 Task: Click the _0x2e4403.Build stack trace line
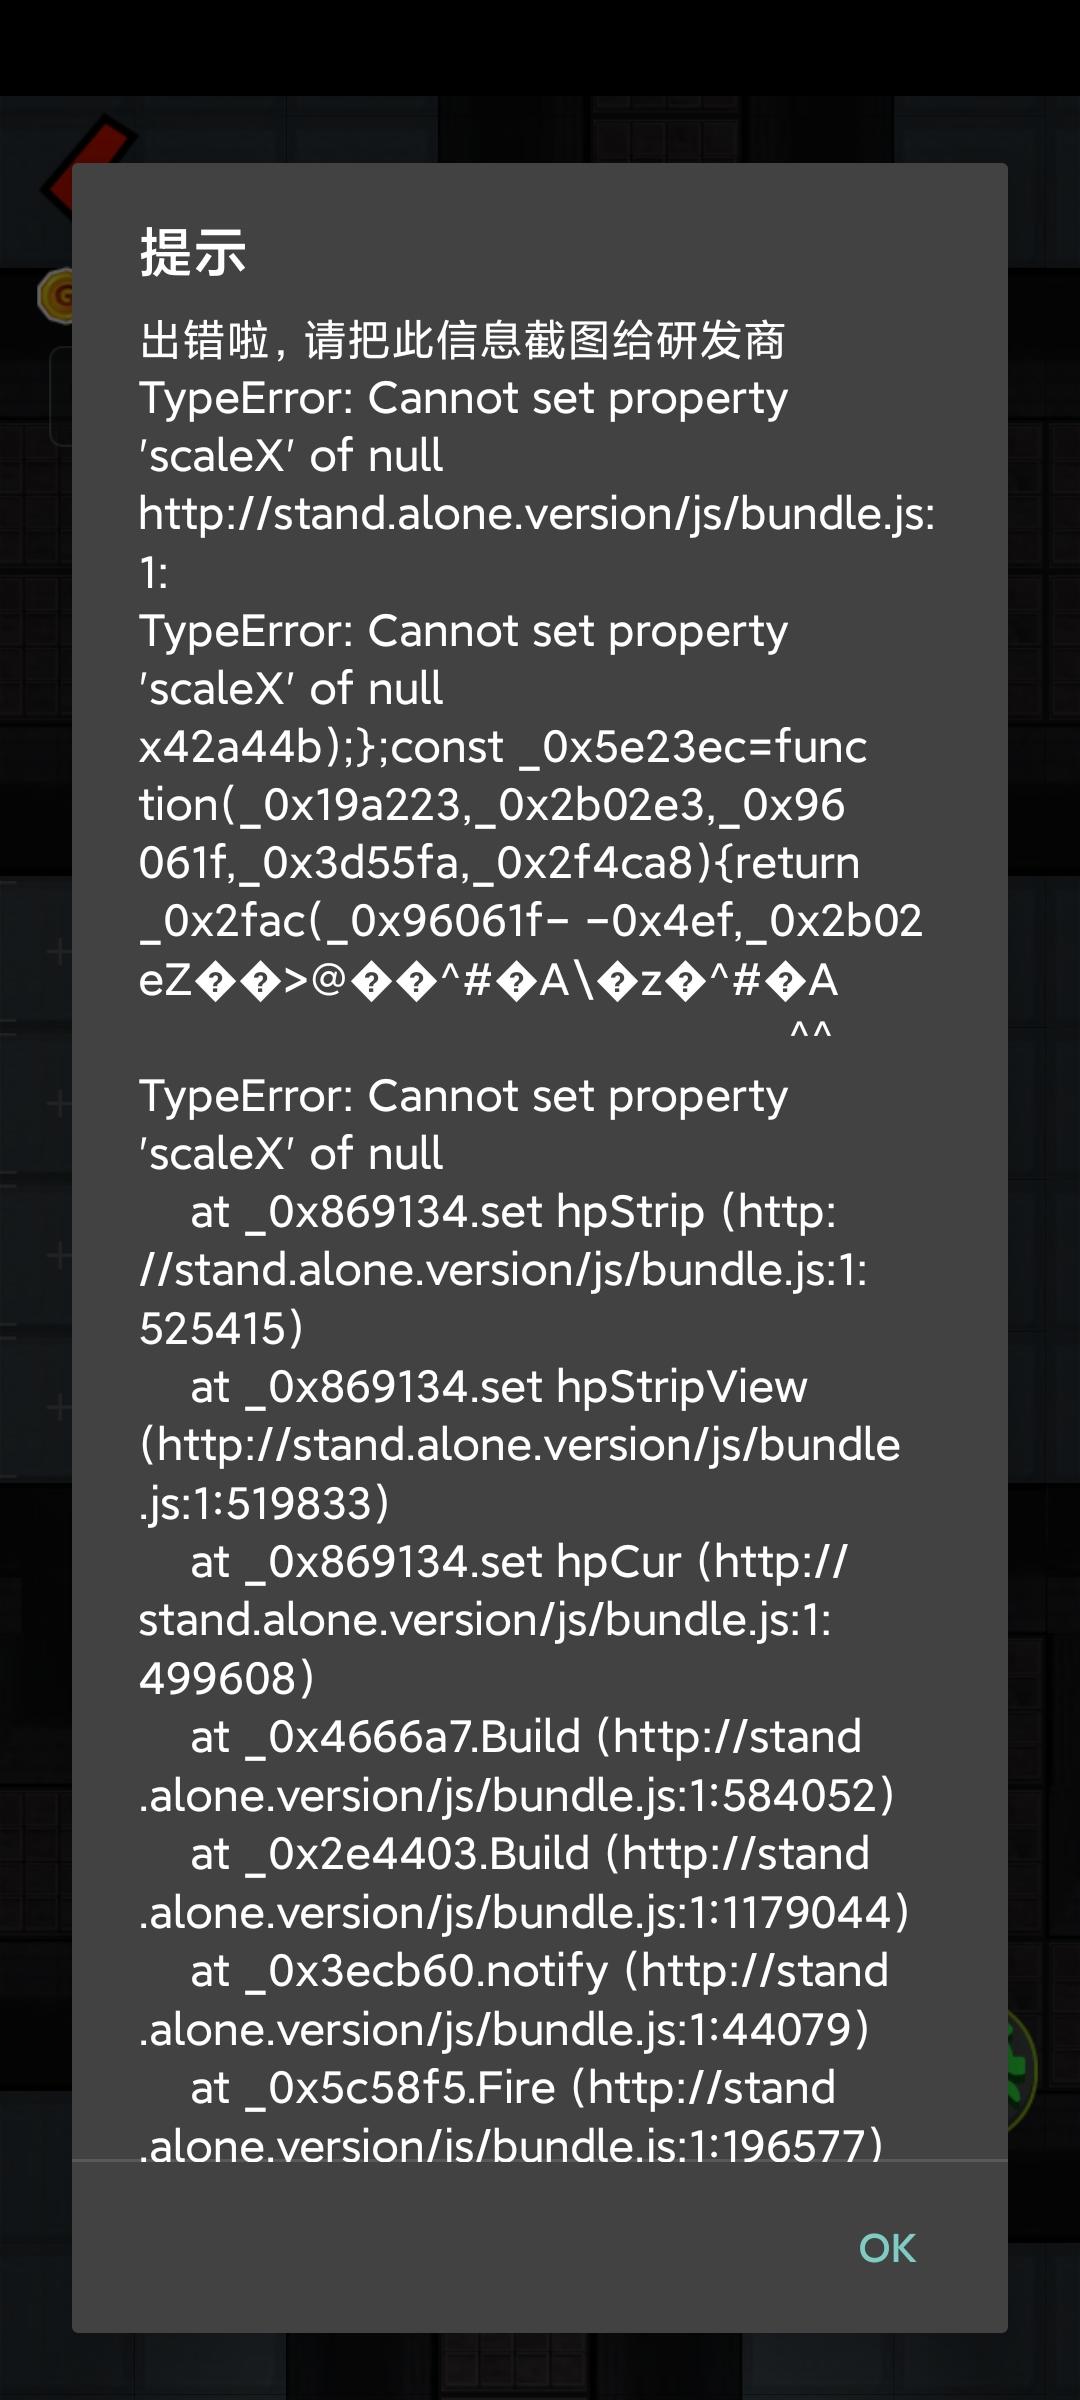(529, 1854)
